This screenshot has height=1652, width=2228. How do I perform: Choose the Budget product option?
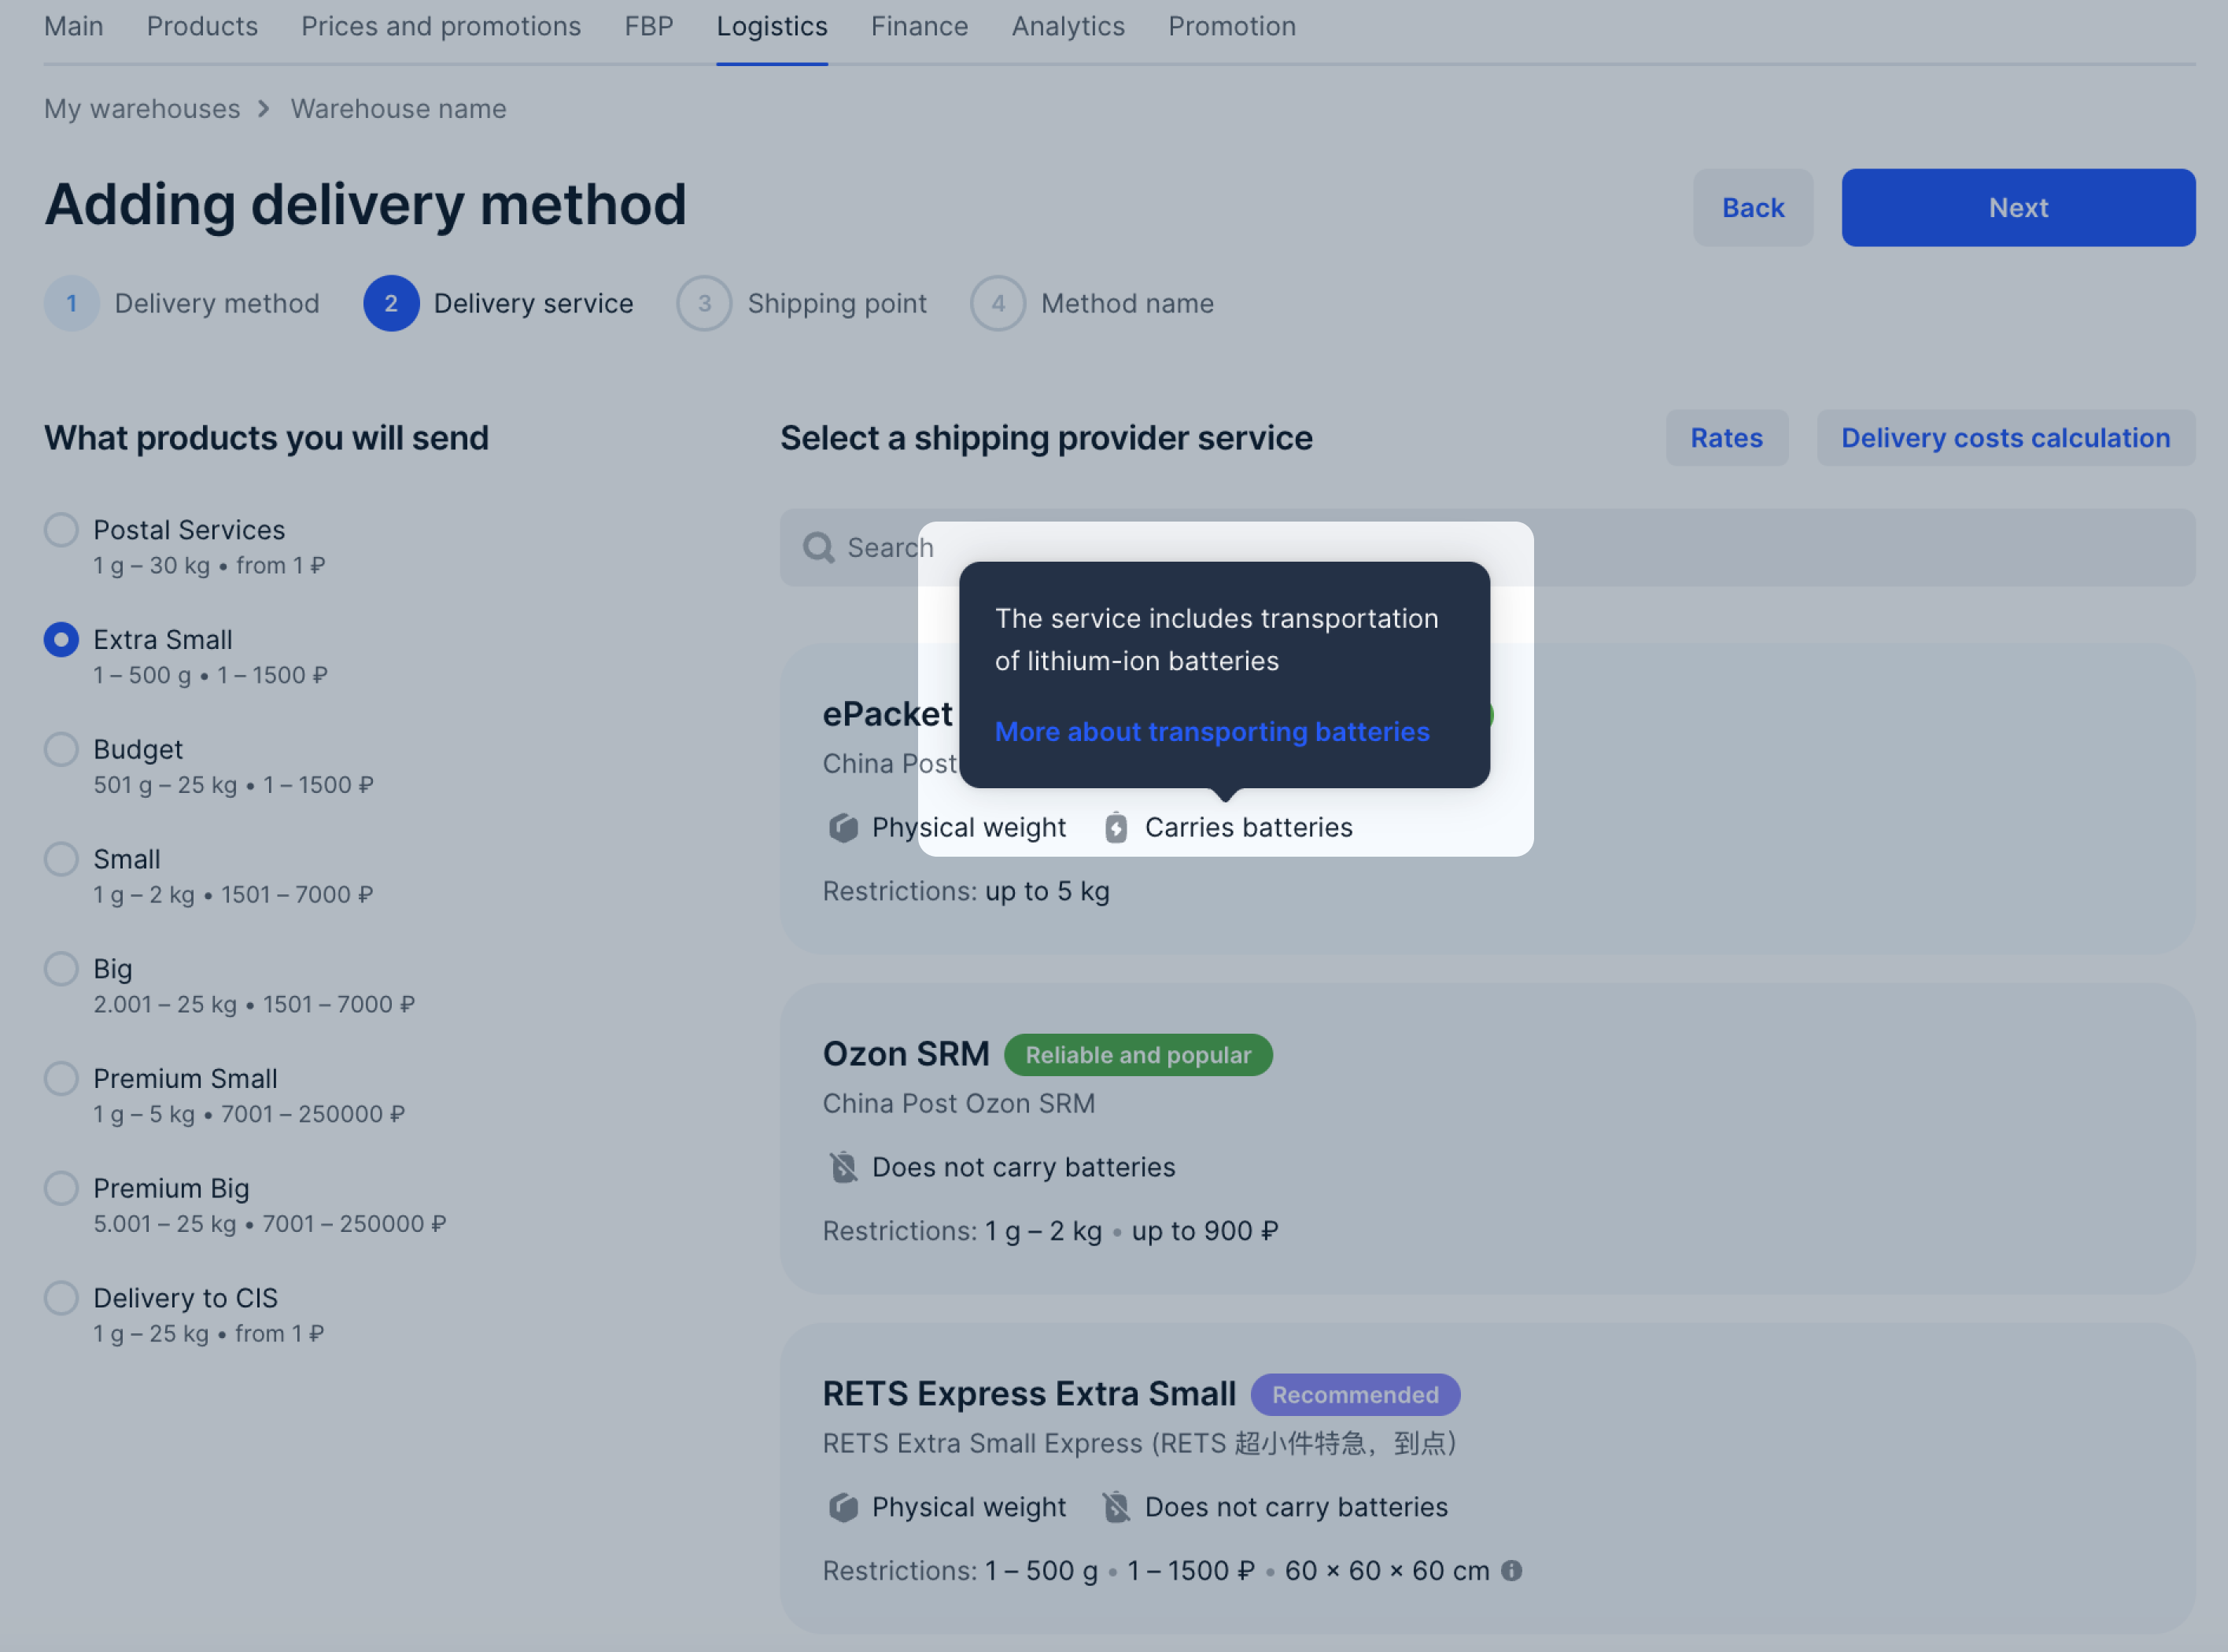tap(61, 750)
